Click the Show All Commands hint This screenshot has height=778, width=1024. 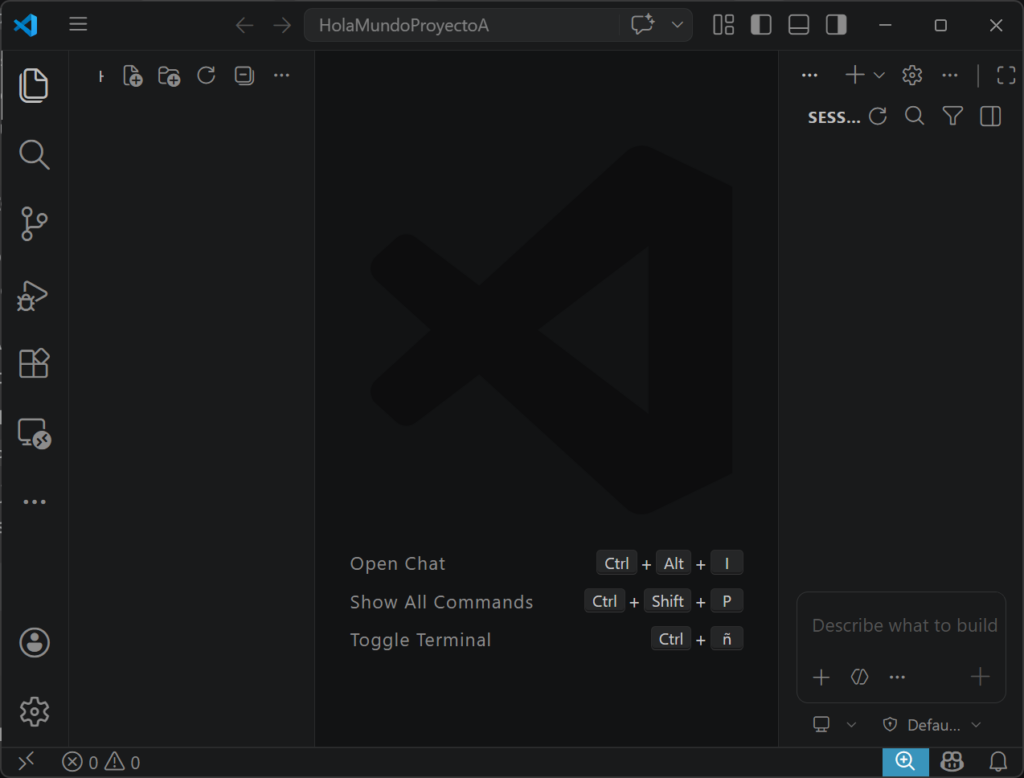pyautogui.click(x=441, y=602)
